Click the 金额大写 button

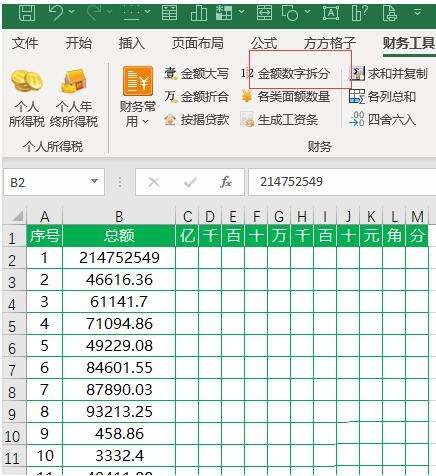pyautogui.click(x=196, y=74)
